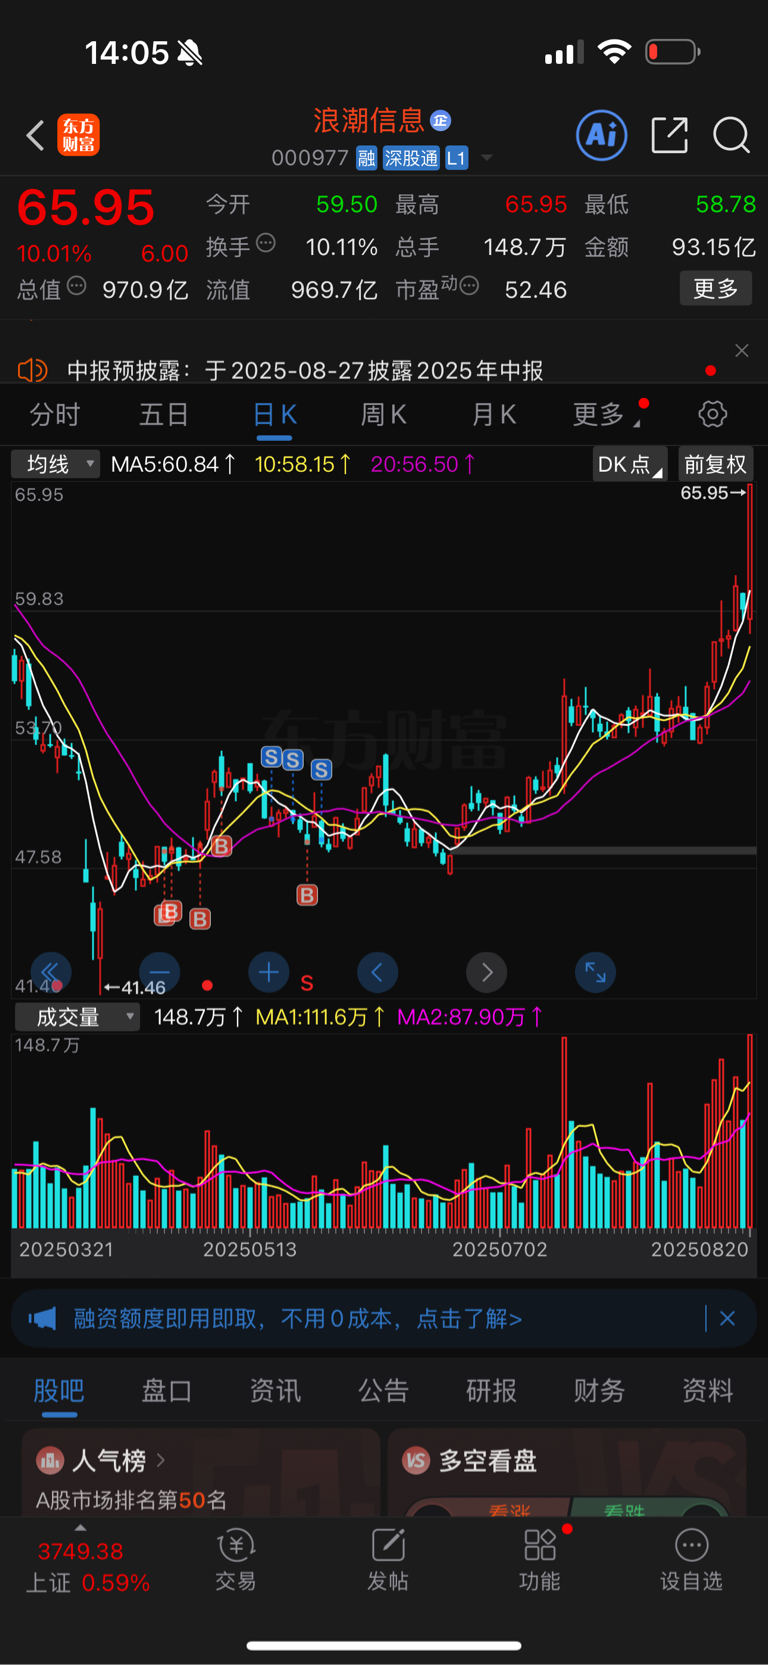Open 交易 in bottom bar

coord(236,1560)
